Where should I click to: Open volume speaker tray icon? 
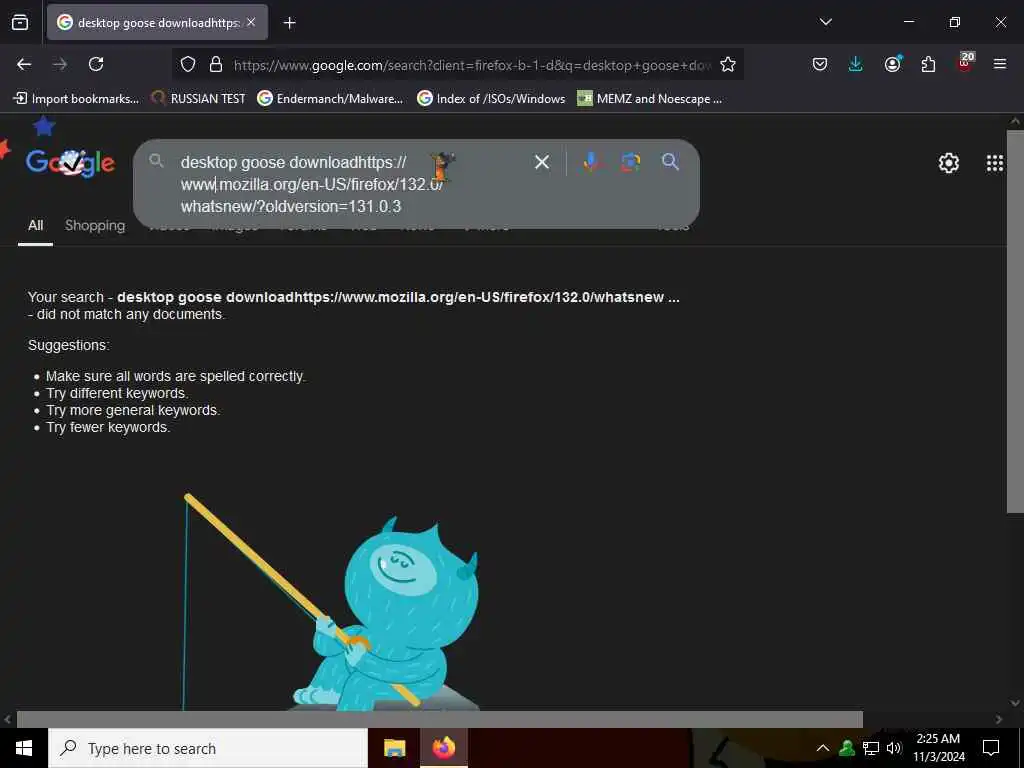click(894, 748)
